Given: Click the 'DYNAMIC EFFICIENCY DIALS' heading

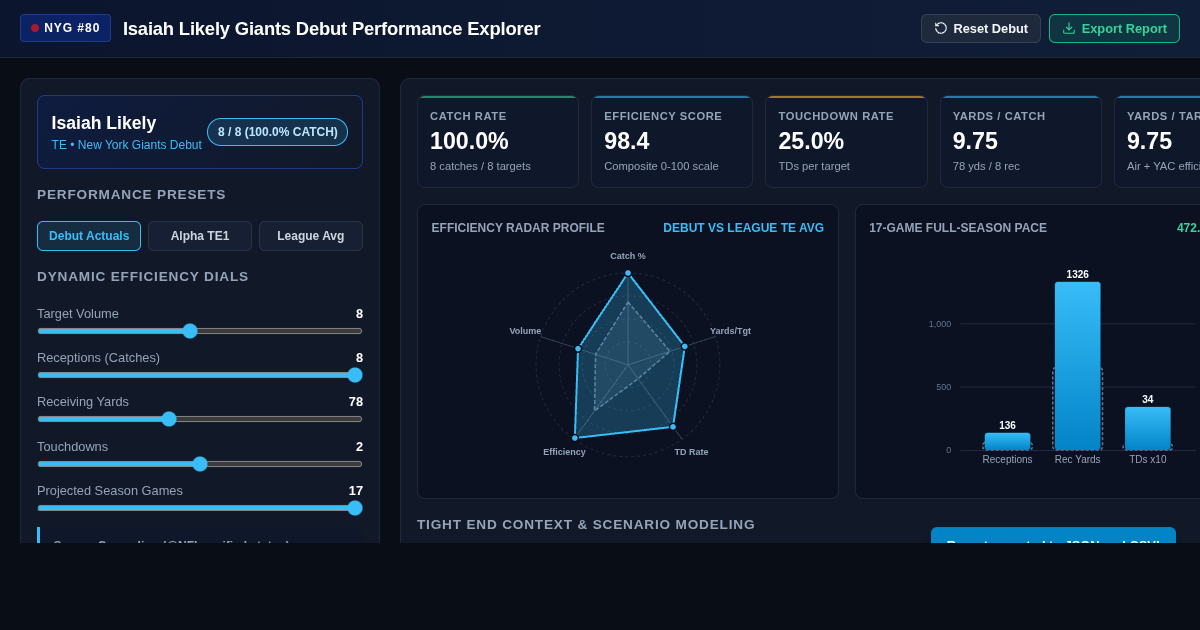Looking at the screenshot, I should [x=143, y=276].
